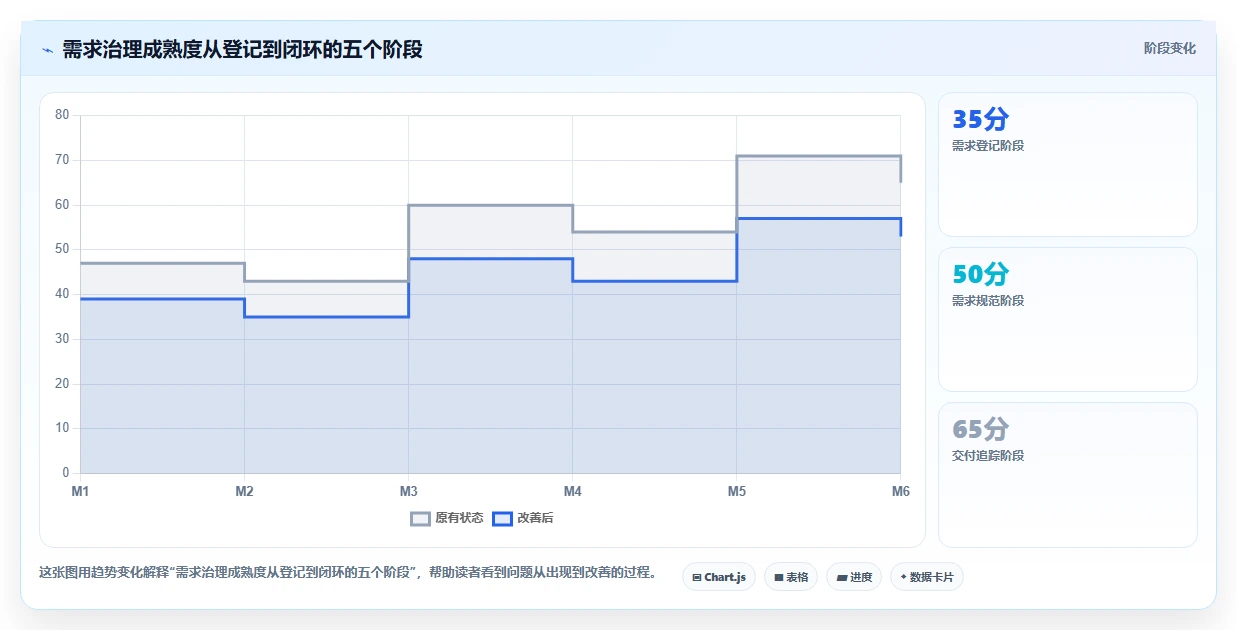Click the 需求规范阶段 label
1237x630 pixels.
988,301
